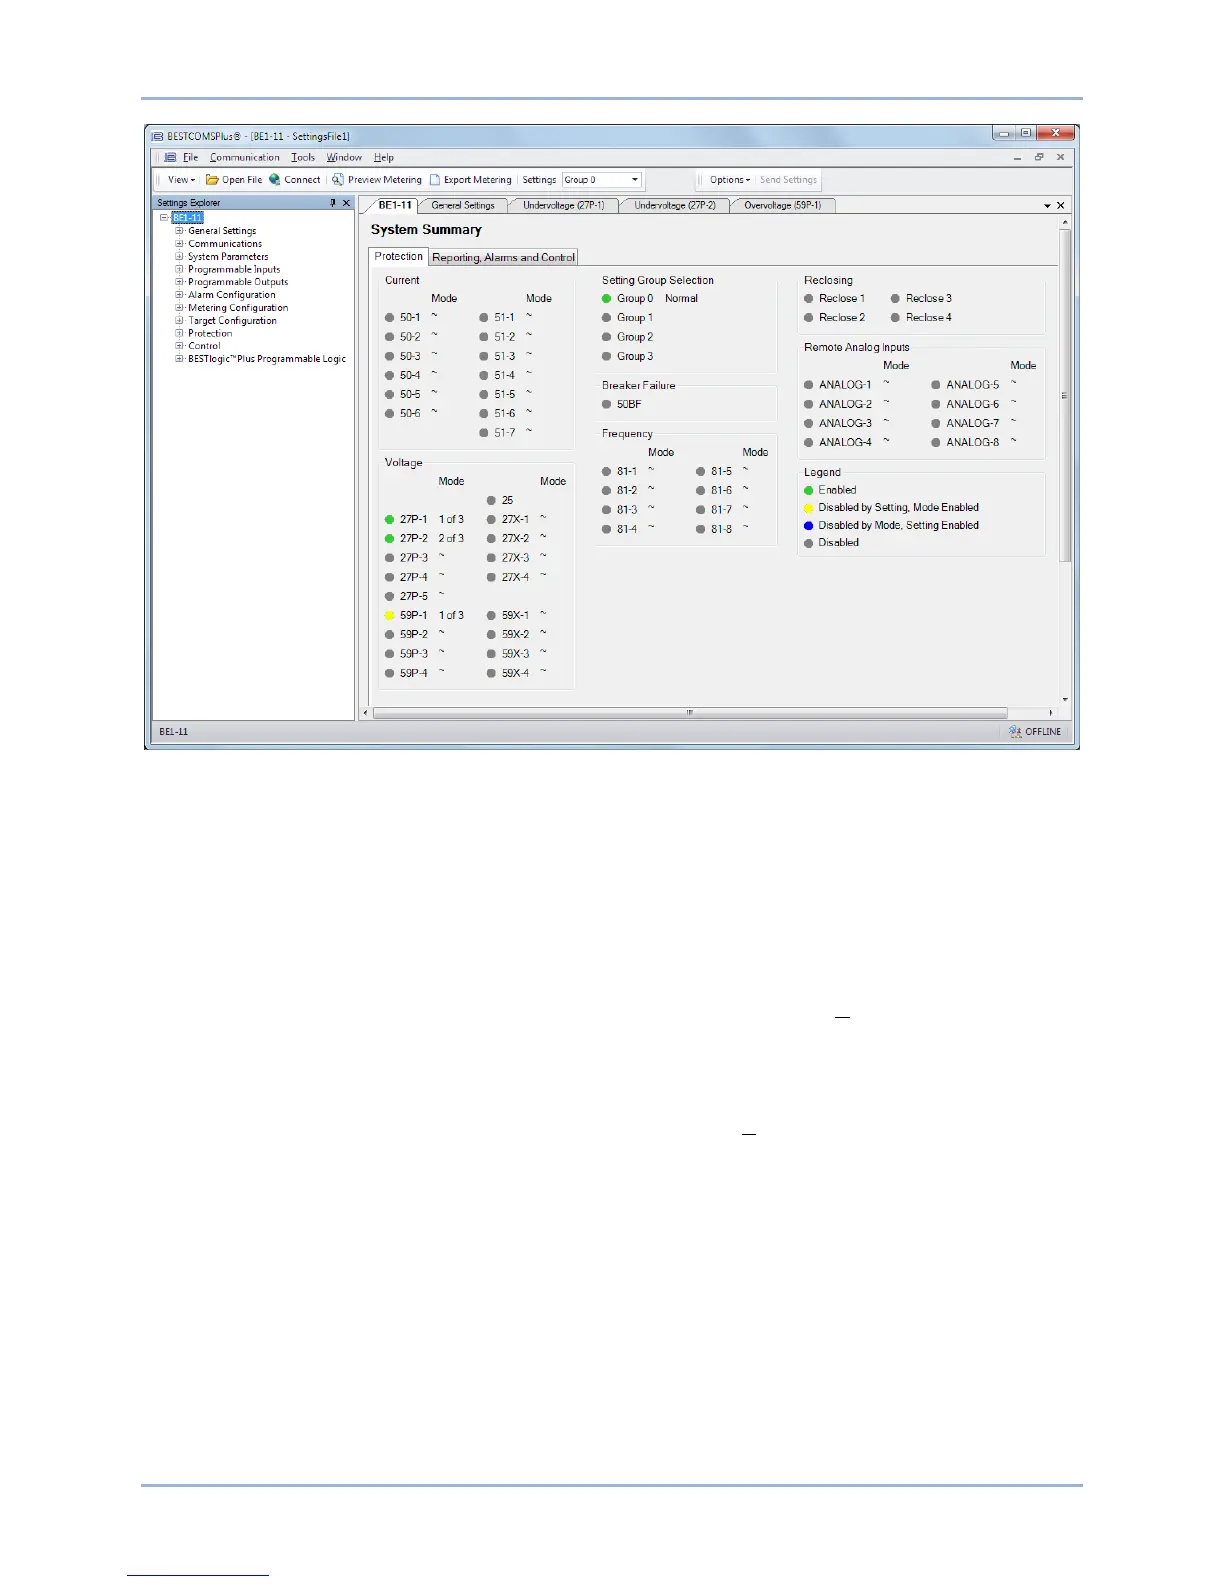1224x1584 pixels.
Task: Open the Tools menu
Action: pyautogui.click(x=303, y=157)
